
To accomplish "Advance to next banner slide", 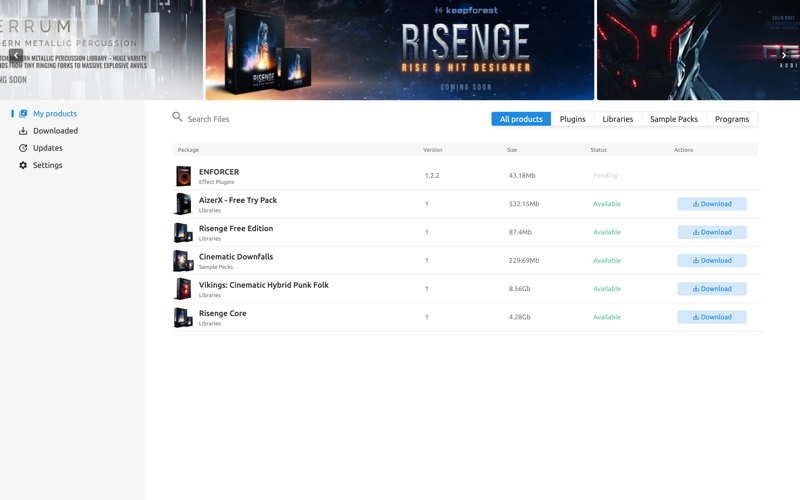I will point(784,55).
